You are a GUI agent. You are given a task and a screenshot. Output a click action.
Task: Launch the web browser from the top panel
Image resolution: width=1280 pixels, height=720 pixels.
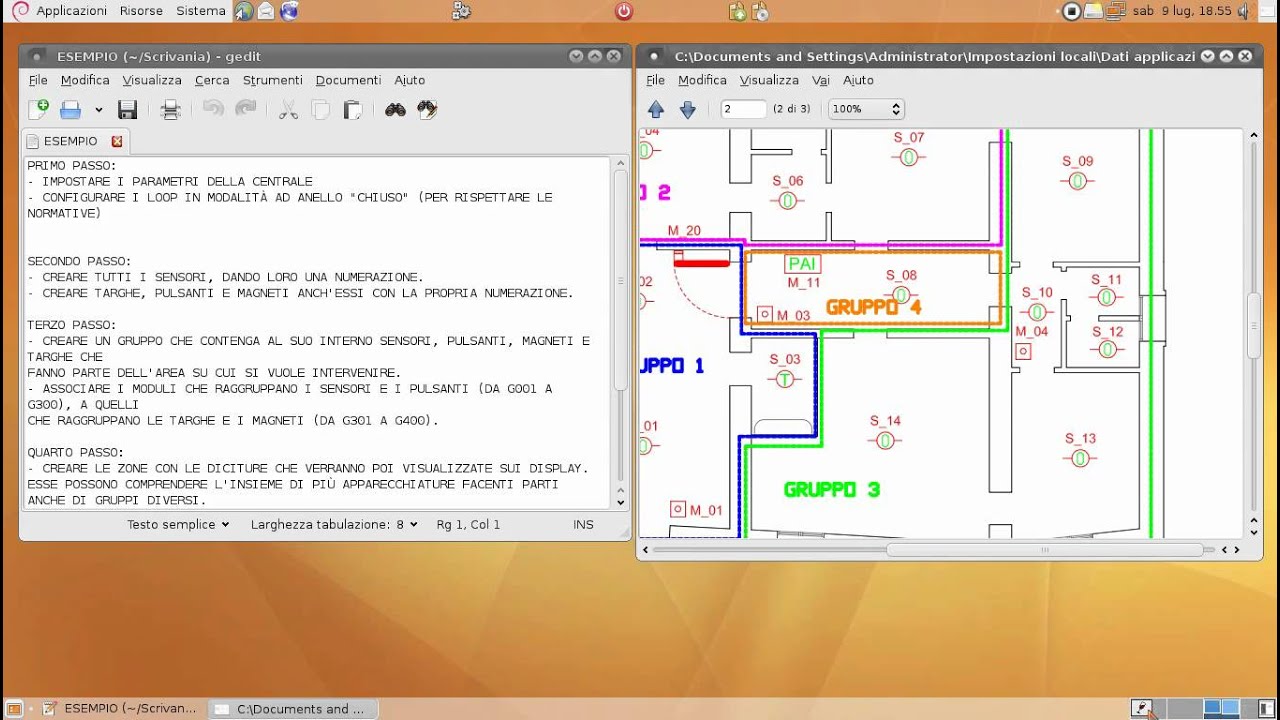tap(244, 11)
